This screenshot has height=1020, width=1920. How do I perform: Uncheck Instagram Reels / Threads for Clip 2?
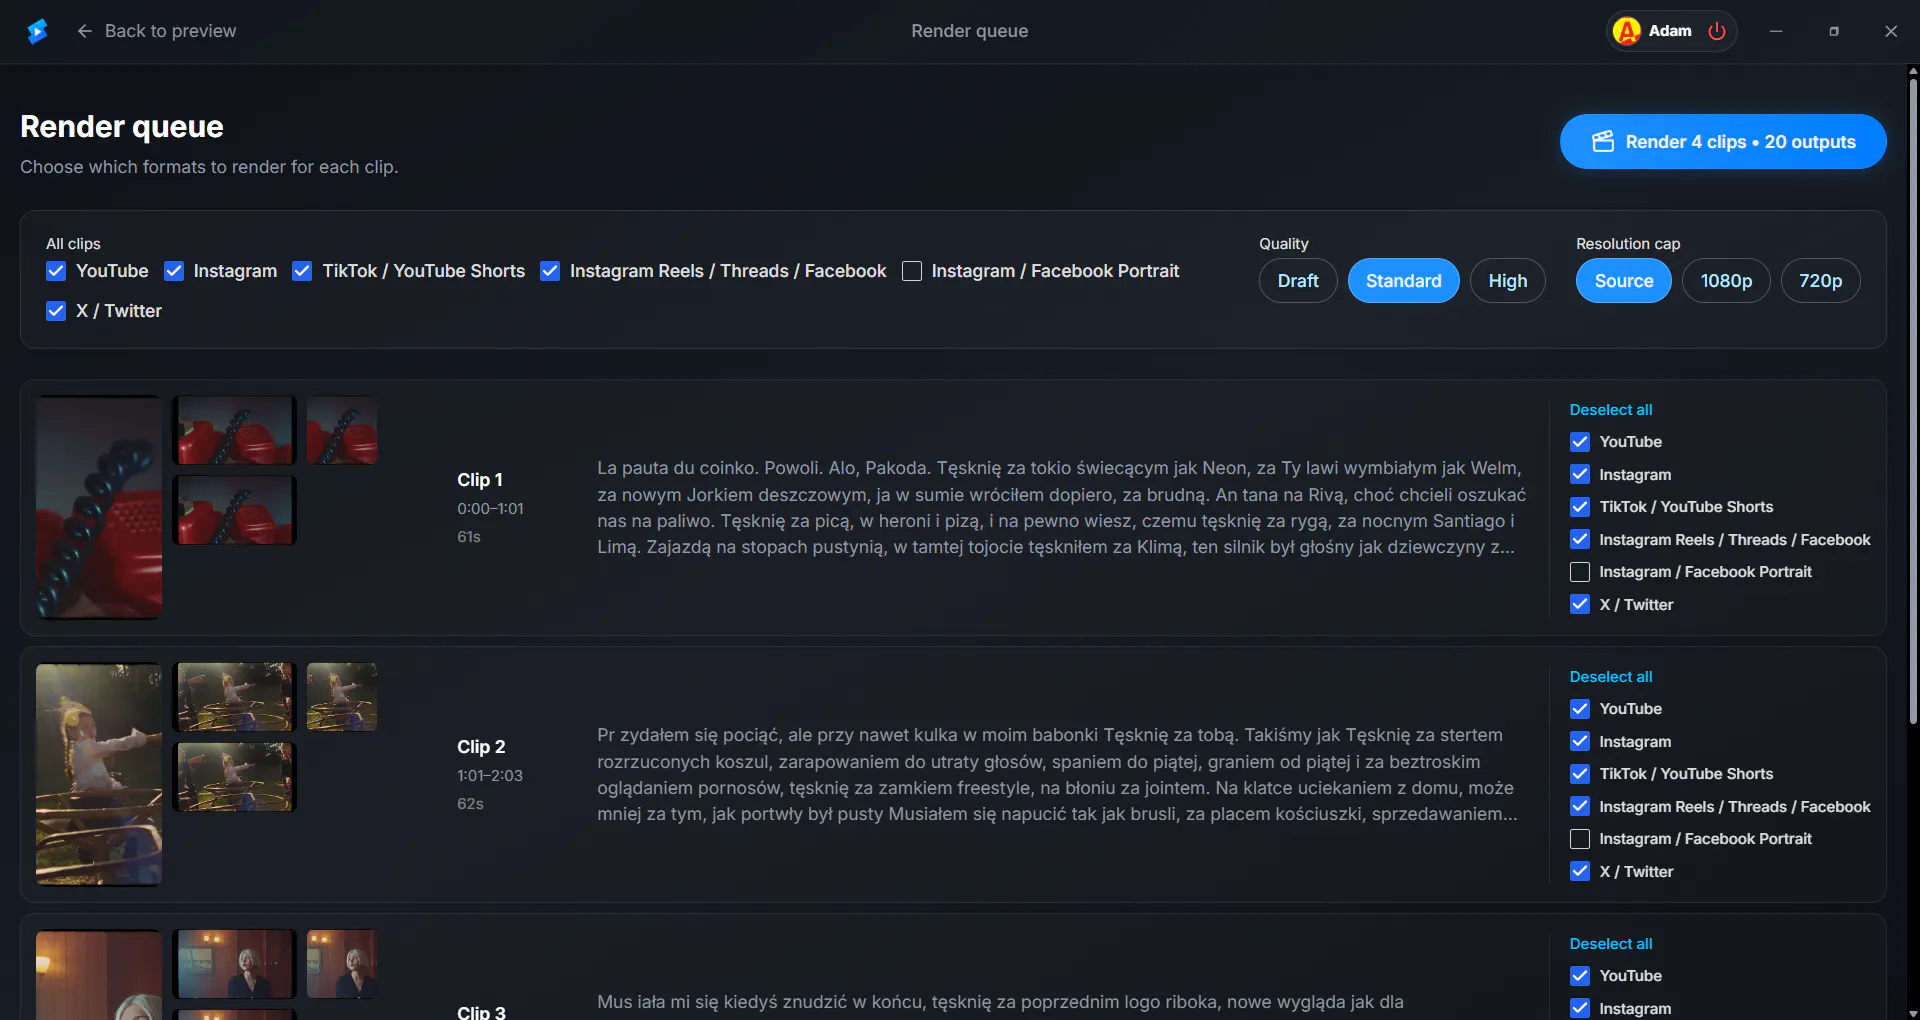tap(1580, 806)
